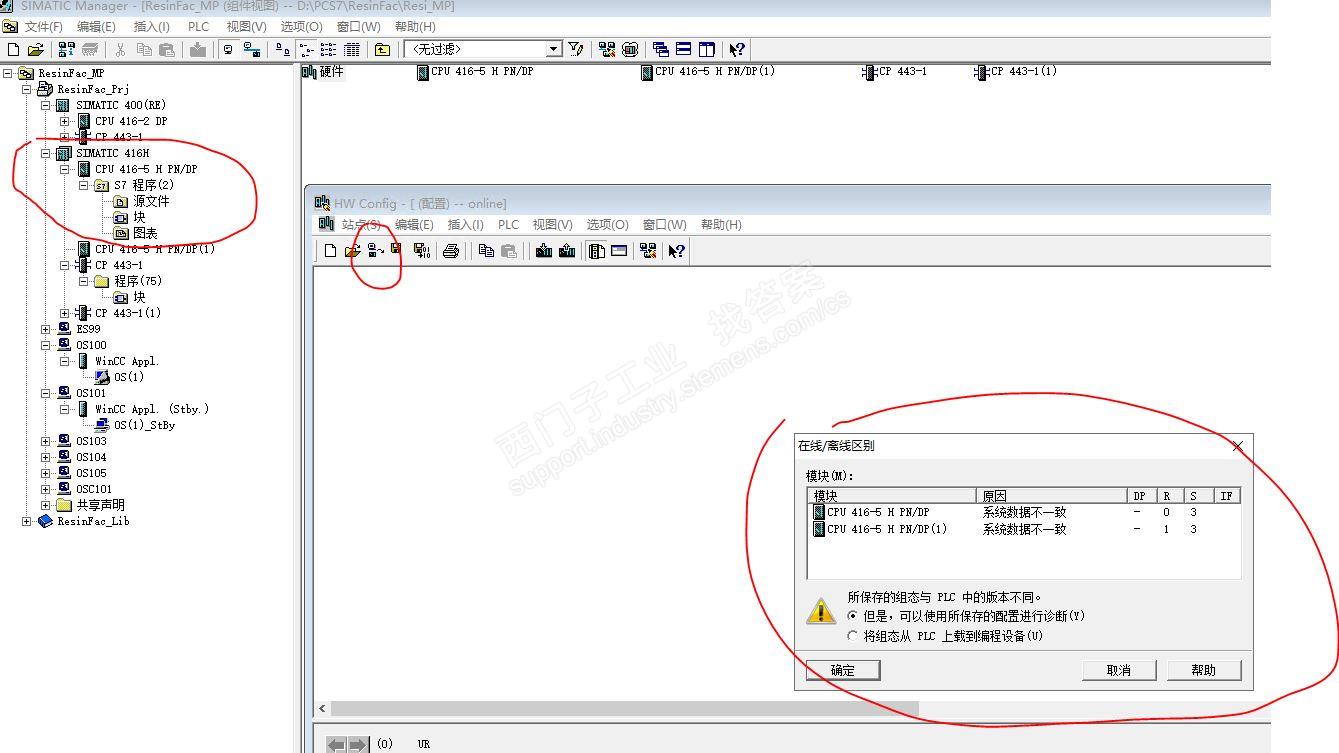
Task: Click Download icon in SIMATIC Manager toolbar
Action: pyautogui.click(x=198, y=49)
